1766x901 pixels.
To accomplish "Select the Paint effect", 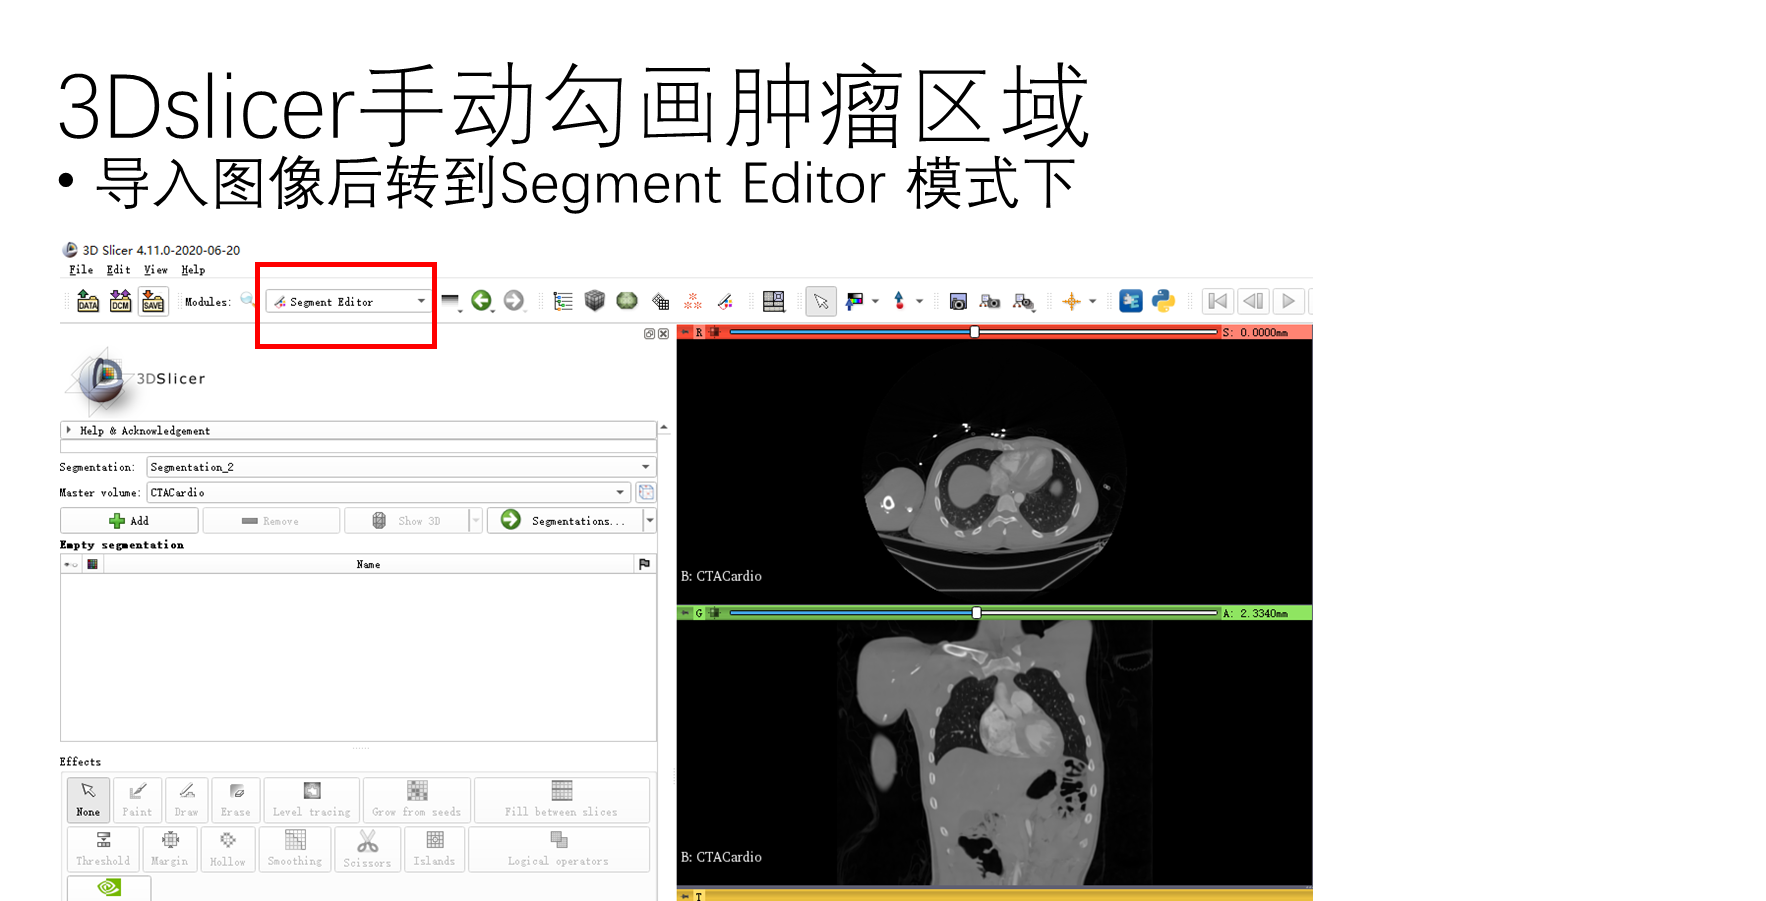I will (137, 800).
